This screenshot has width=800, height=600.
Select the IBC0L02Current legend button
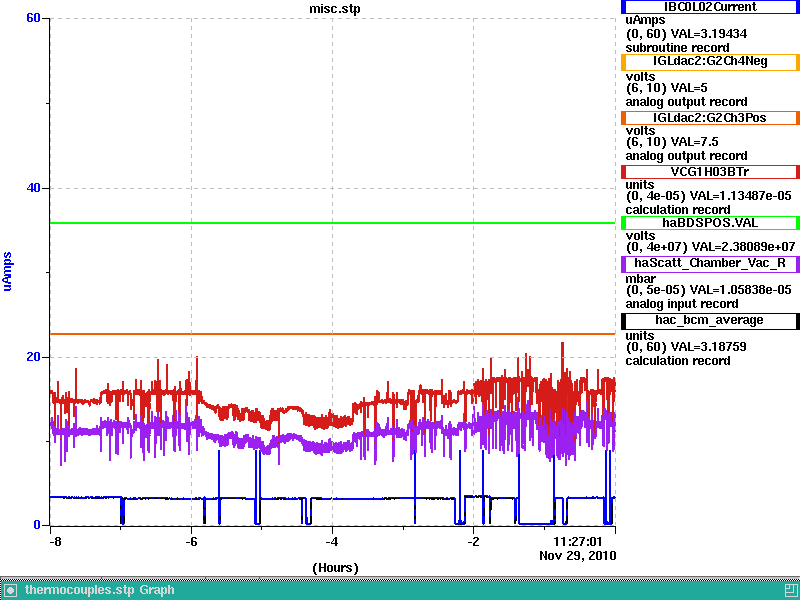pos(710,7)
